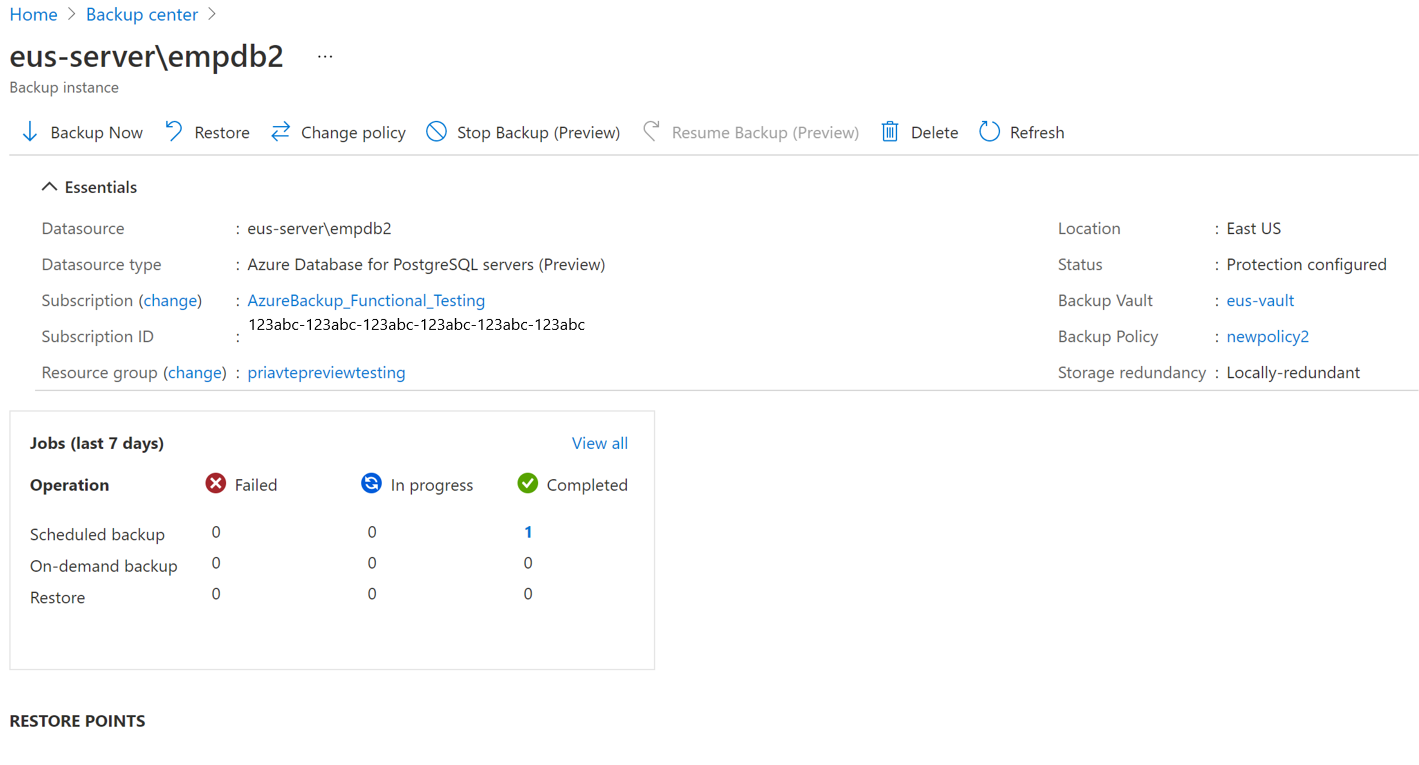Collapse the Essentials section
Screen dimensions: 1419x765
point(49,186)
